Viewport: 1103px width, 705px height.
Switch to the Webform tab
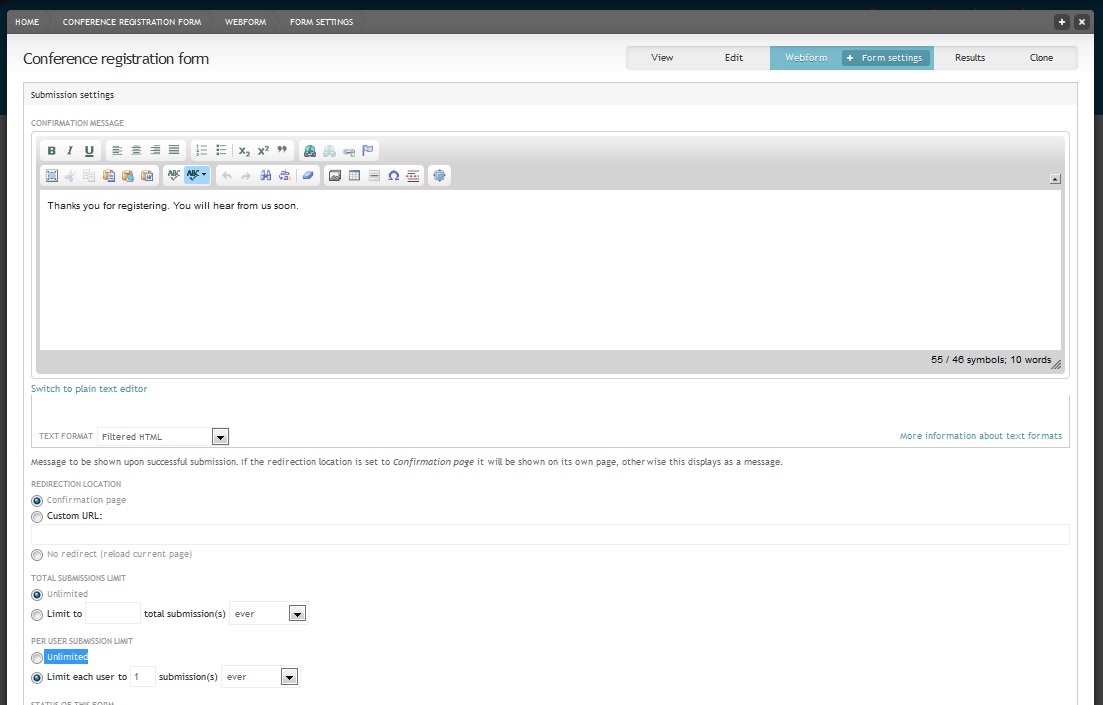click(x=806, y=58)
